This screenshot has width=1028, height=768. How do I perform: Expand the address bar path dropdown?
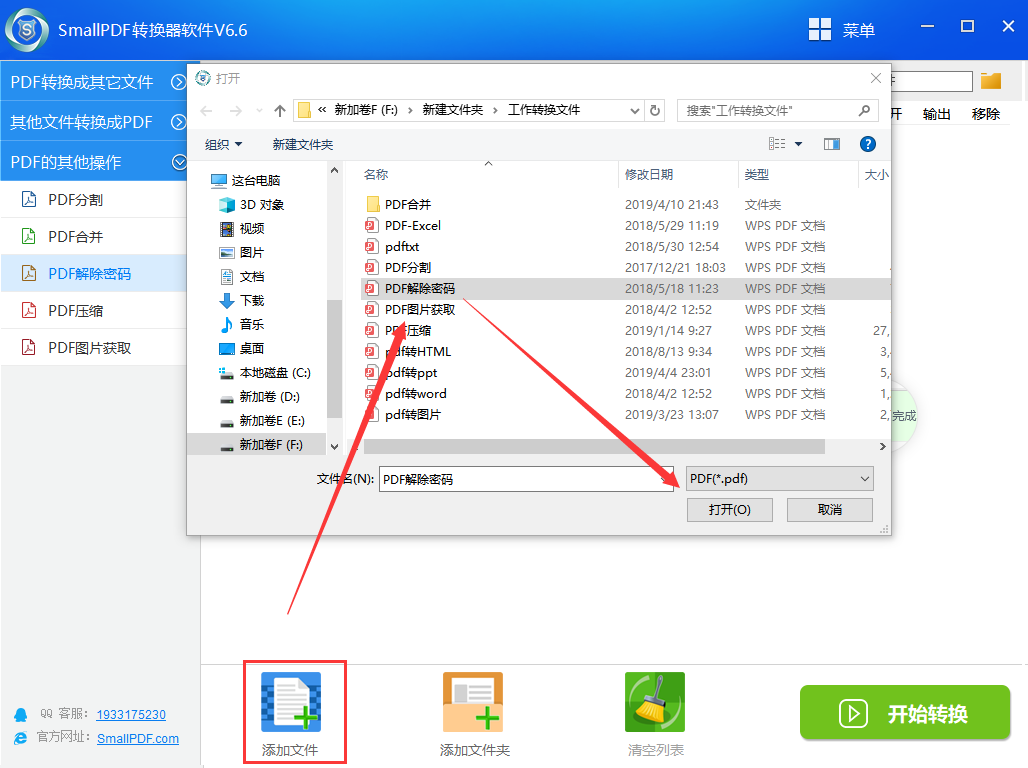pyautogui.click(x=635, y=110)
